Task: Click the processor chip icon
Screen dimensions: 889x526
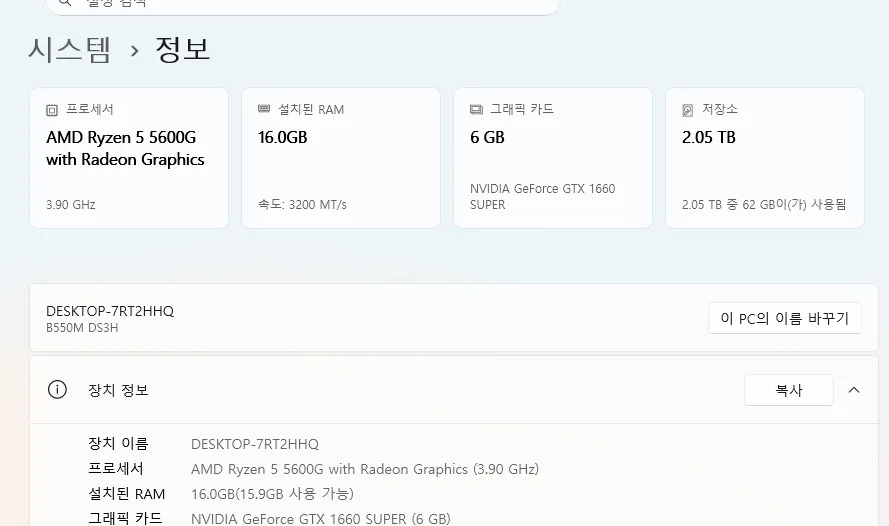Action: tap(52, 110)
